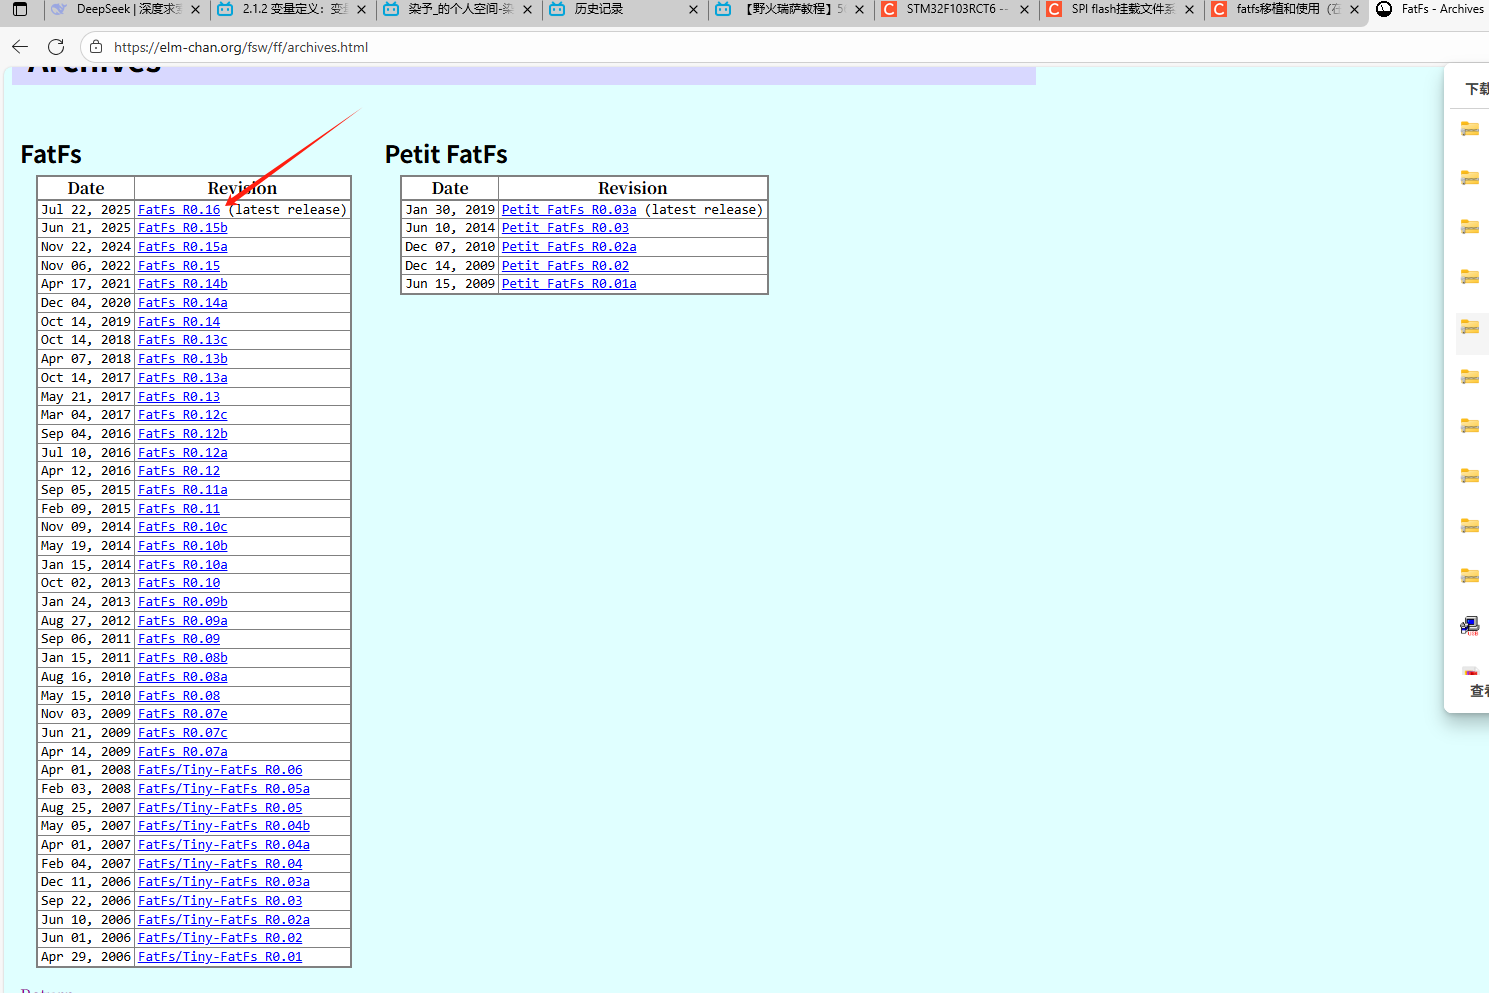Open the FatFs R0.08a link
Viewport: 1489px width, 993px height.
183,677
